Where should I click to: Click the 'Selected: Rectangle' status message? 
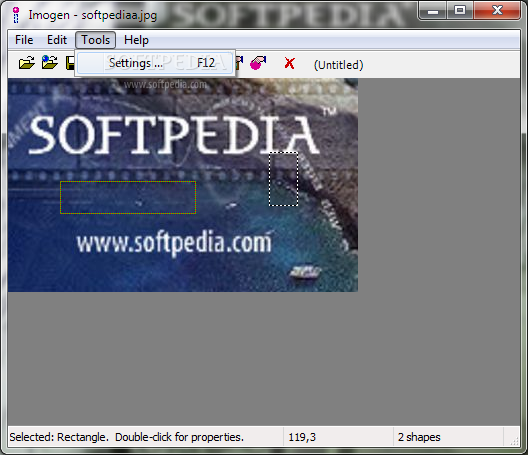[126, 437]
